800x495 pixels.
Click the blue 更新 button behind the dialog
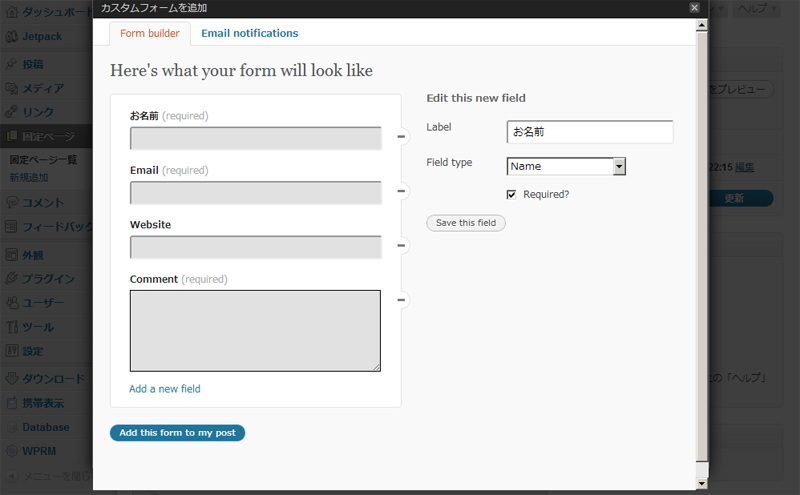click(x=740, y=198)
